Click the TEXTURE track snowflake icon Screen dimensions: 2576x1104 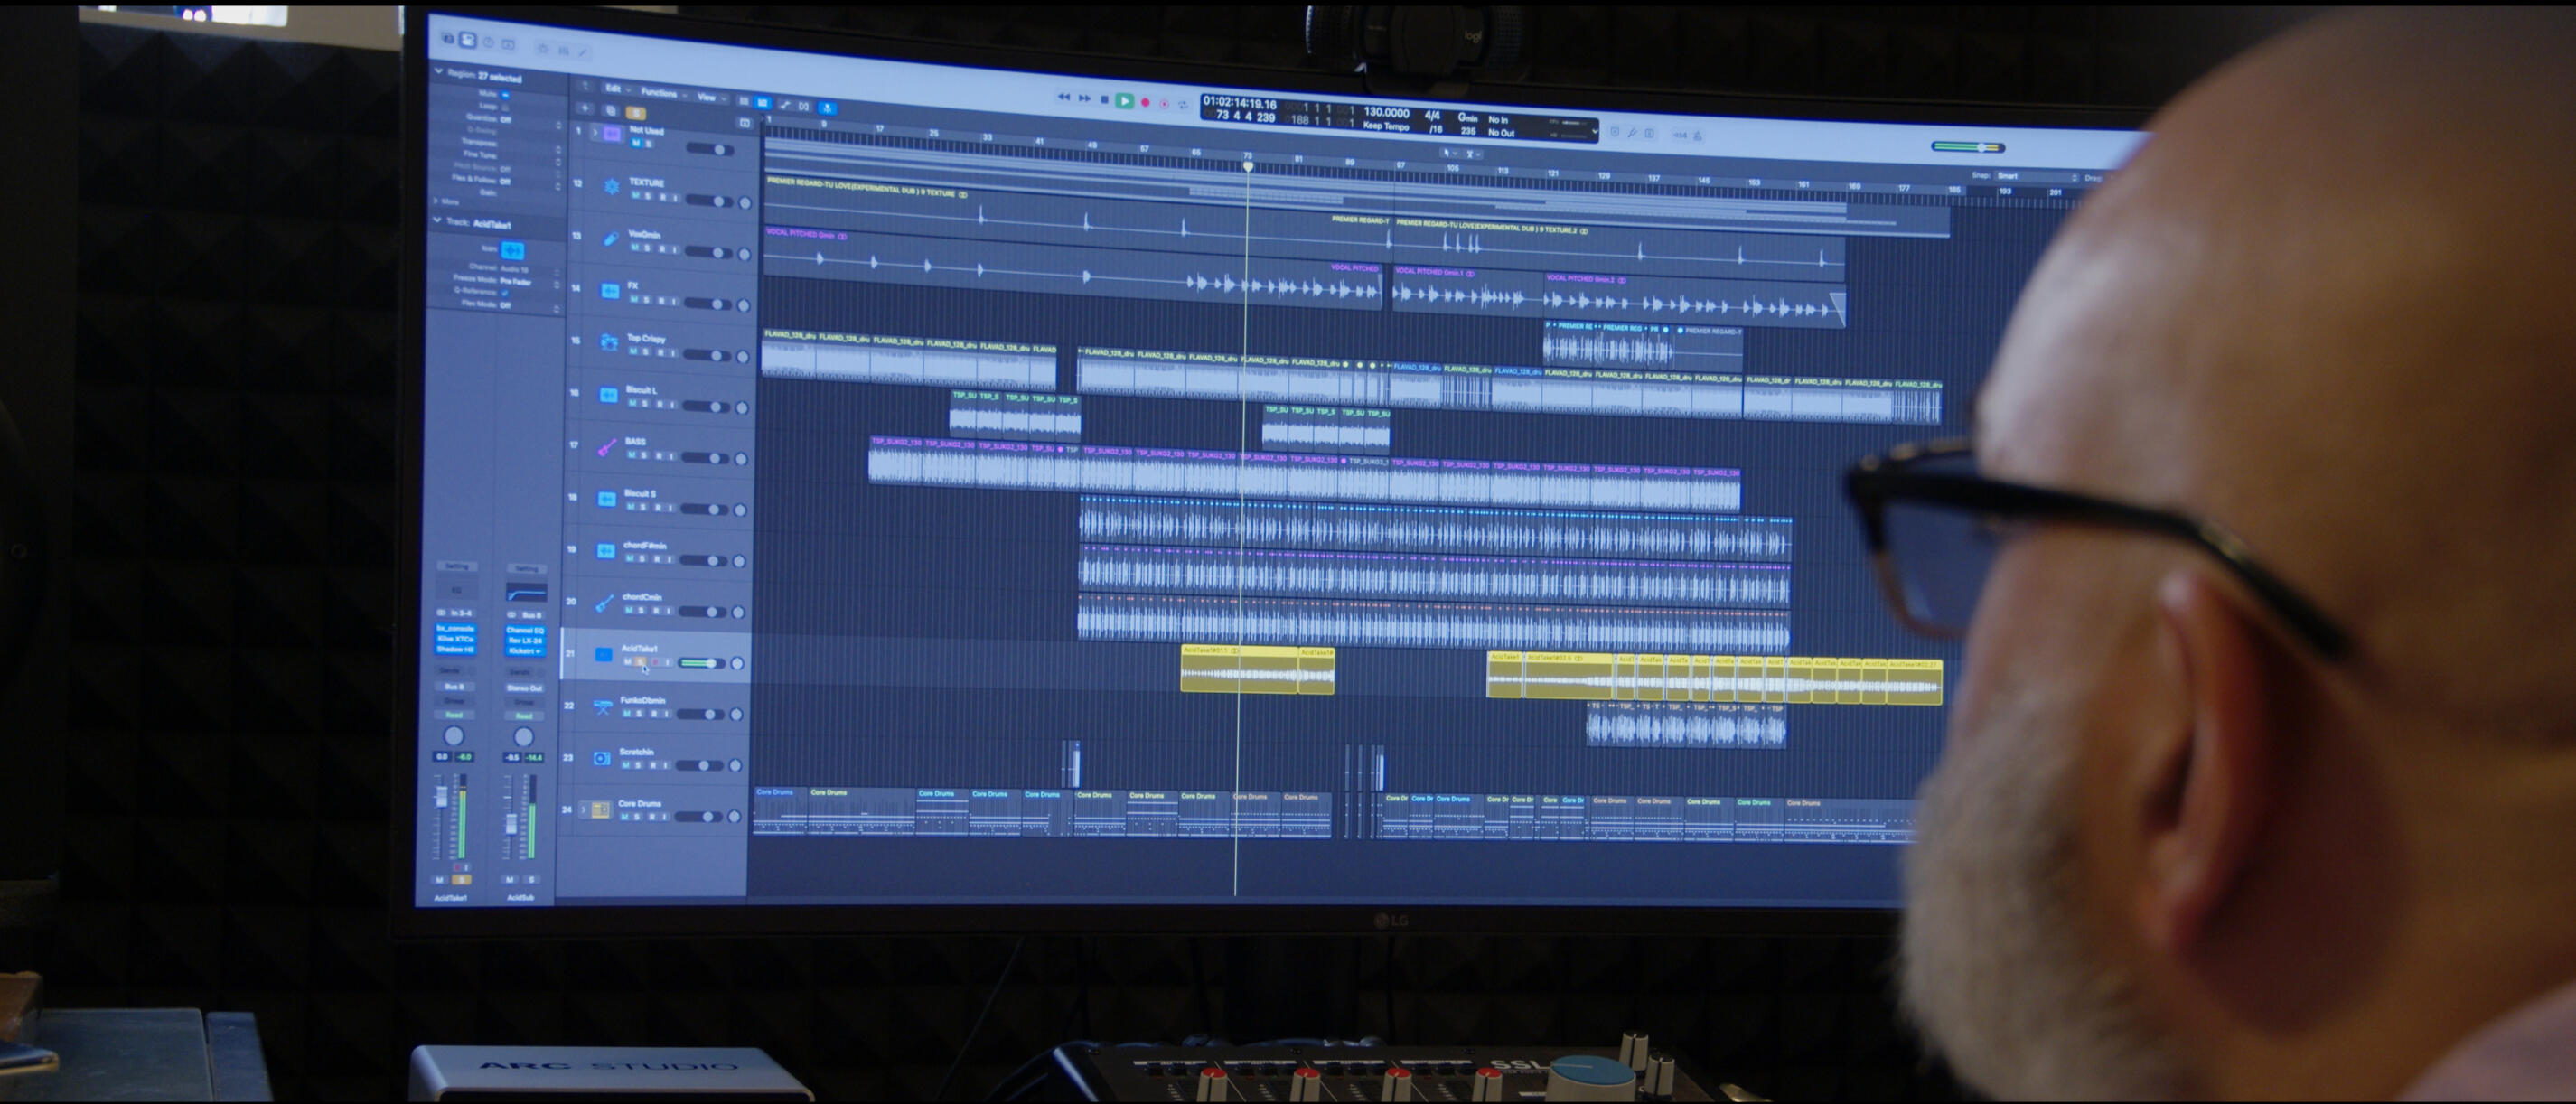[x=611, y=186]
